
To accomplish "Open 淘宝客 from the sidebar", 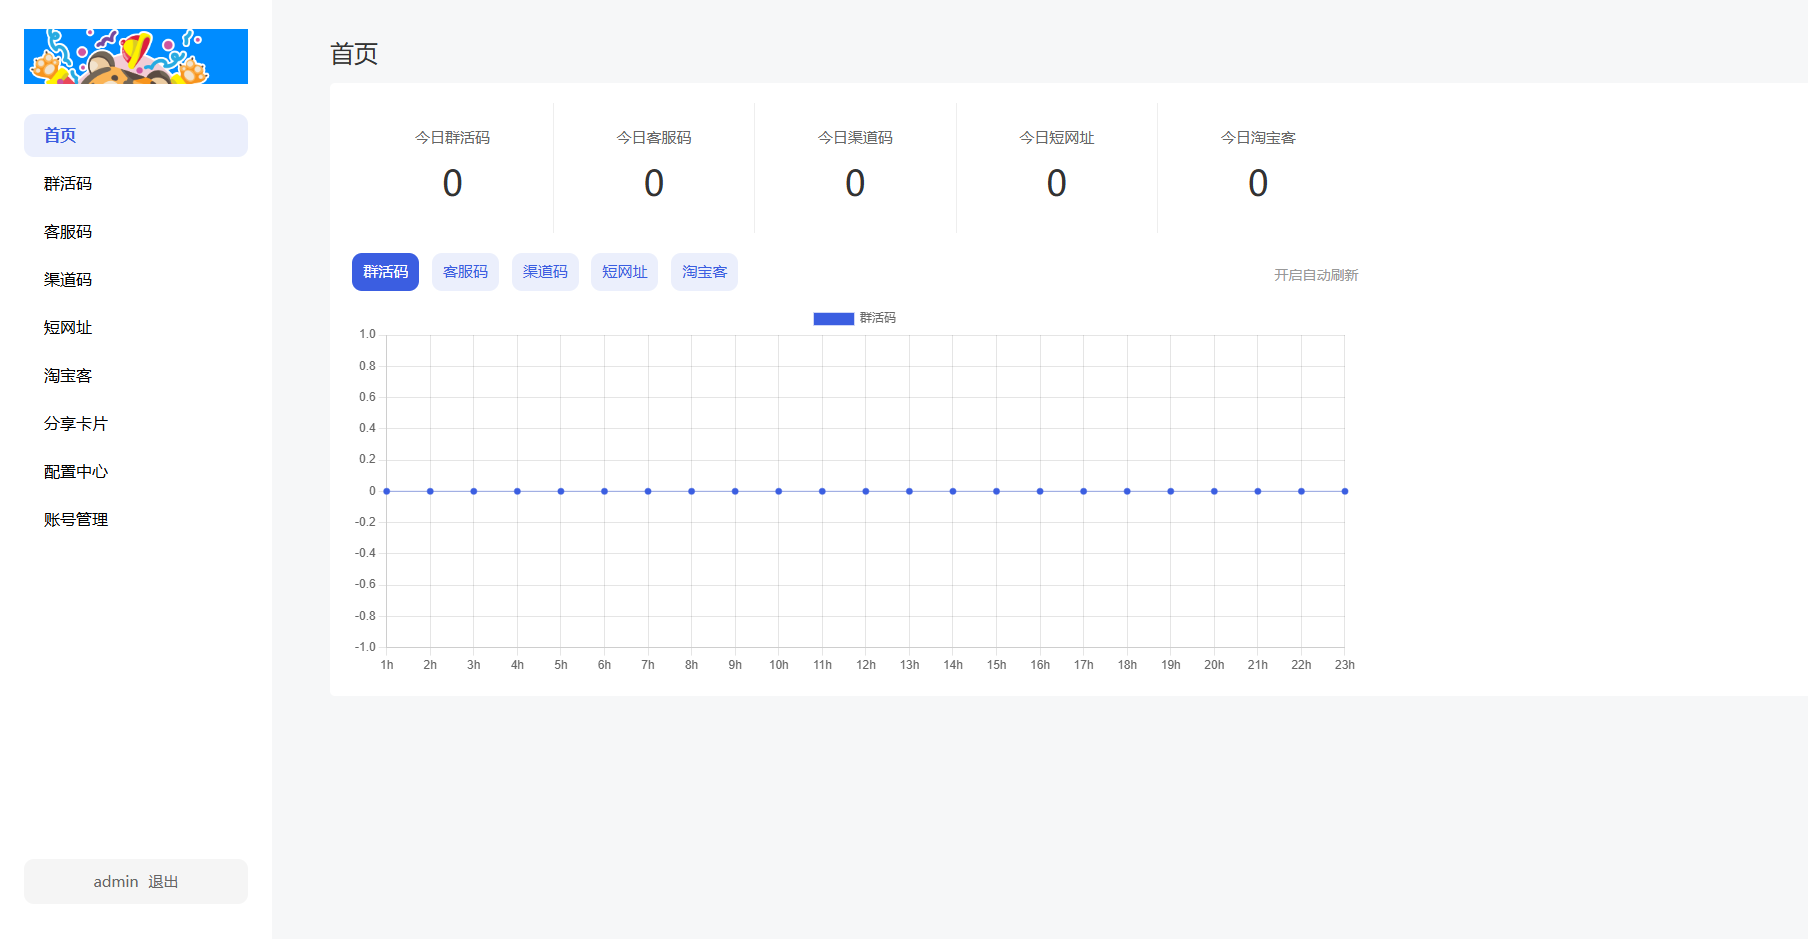I will pos(68,376).
